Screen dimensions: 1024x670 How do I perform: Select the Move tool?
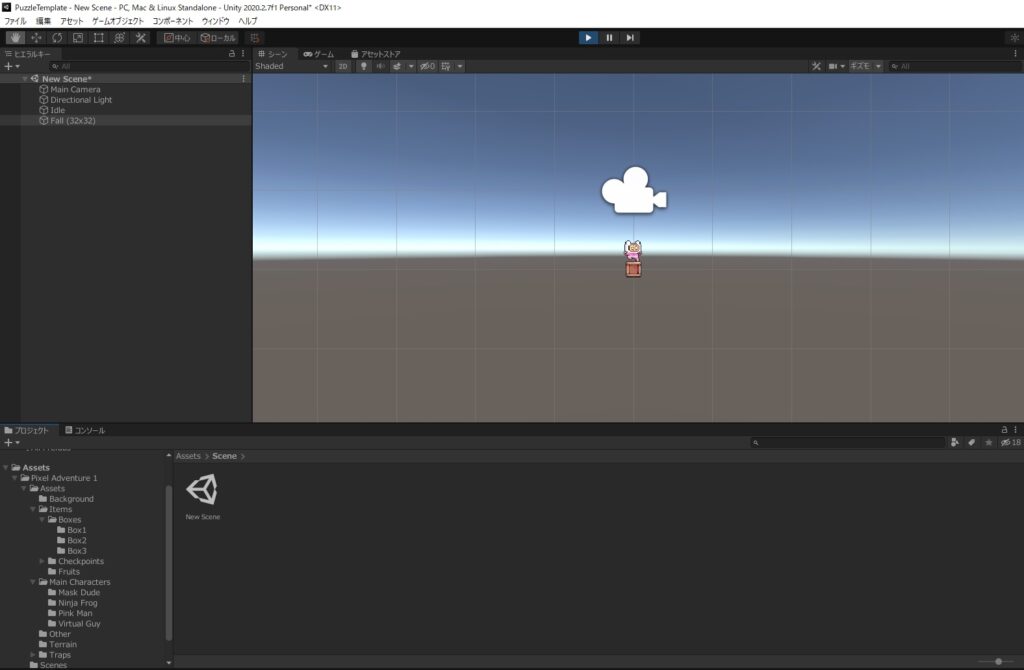click(x=36, y=38)
